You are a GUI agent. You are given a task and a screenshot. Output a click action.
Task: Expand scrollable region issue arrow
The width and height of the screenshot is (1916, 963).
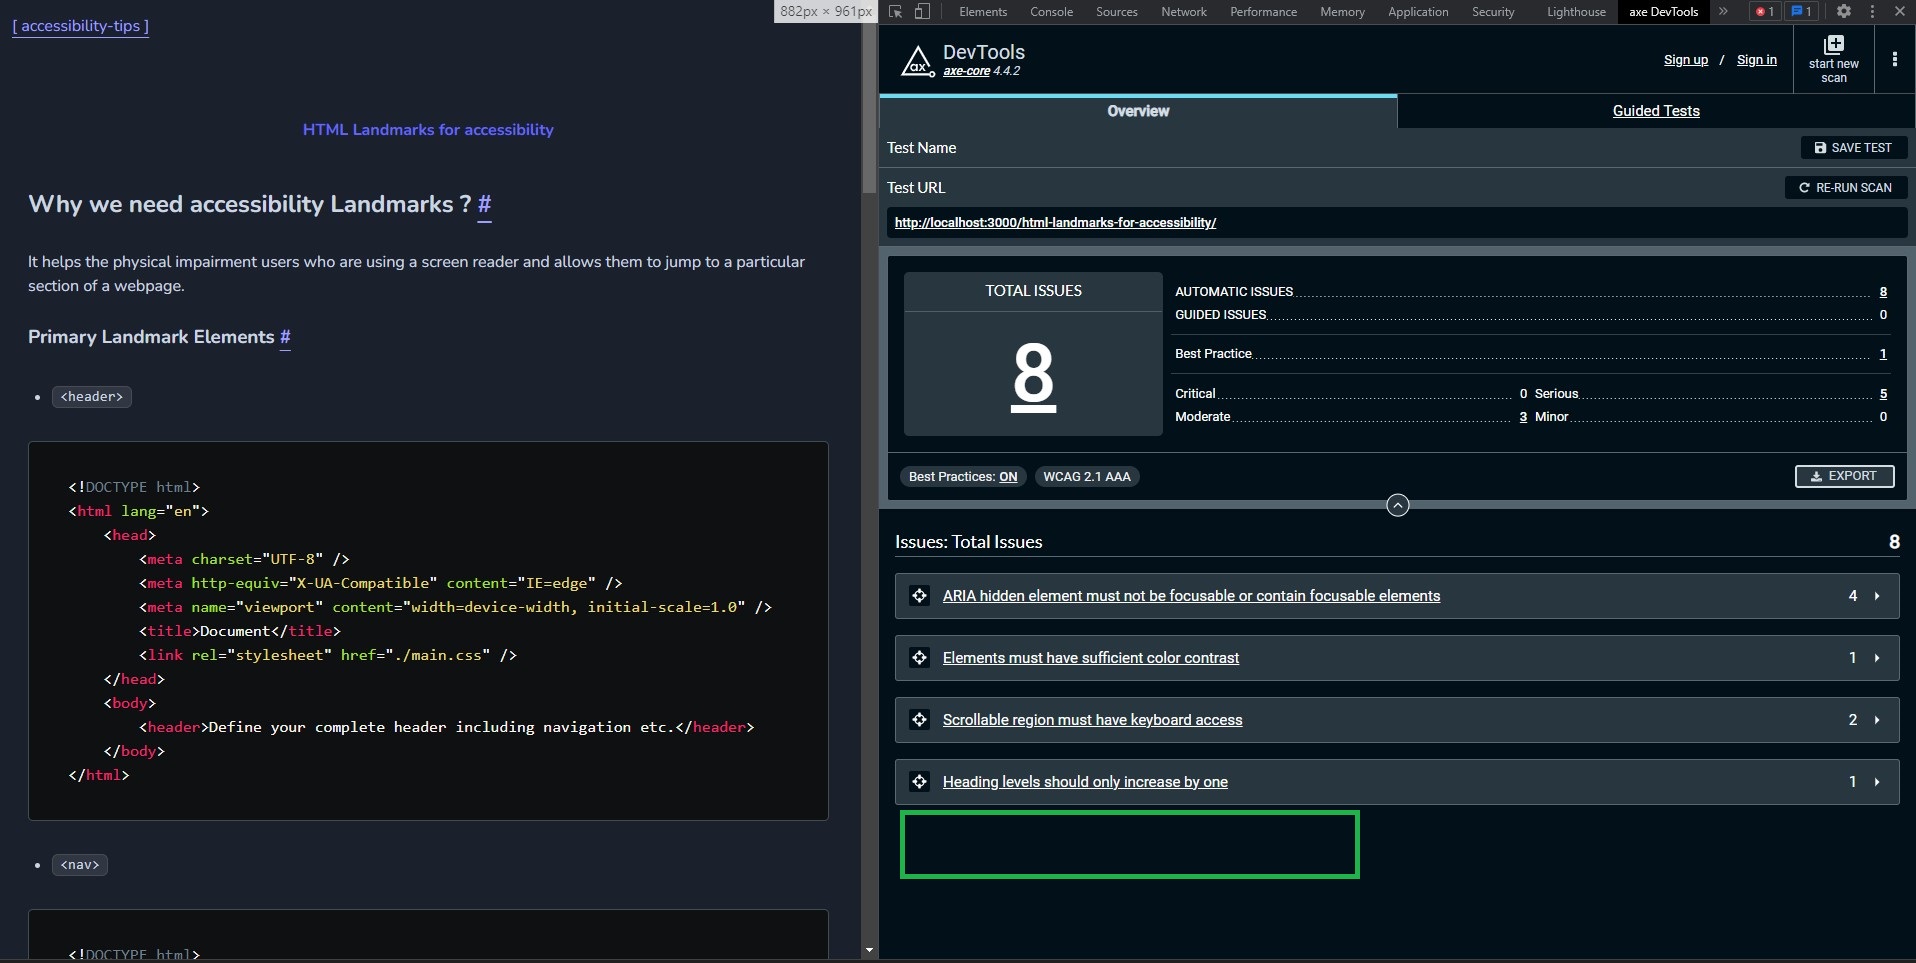[x=1877, y=720]
